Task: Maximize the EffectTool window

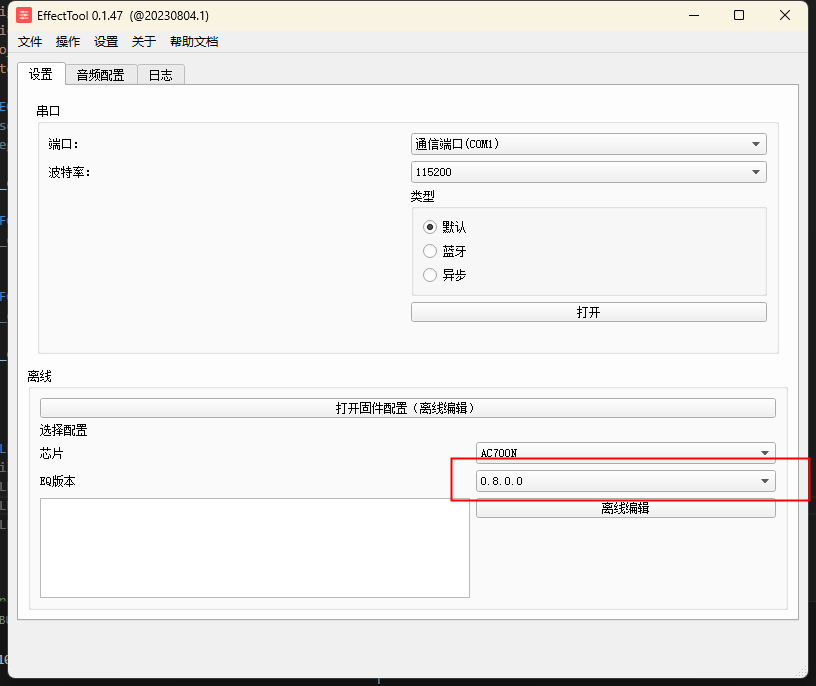Action: tap(739, 16)
